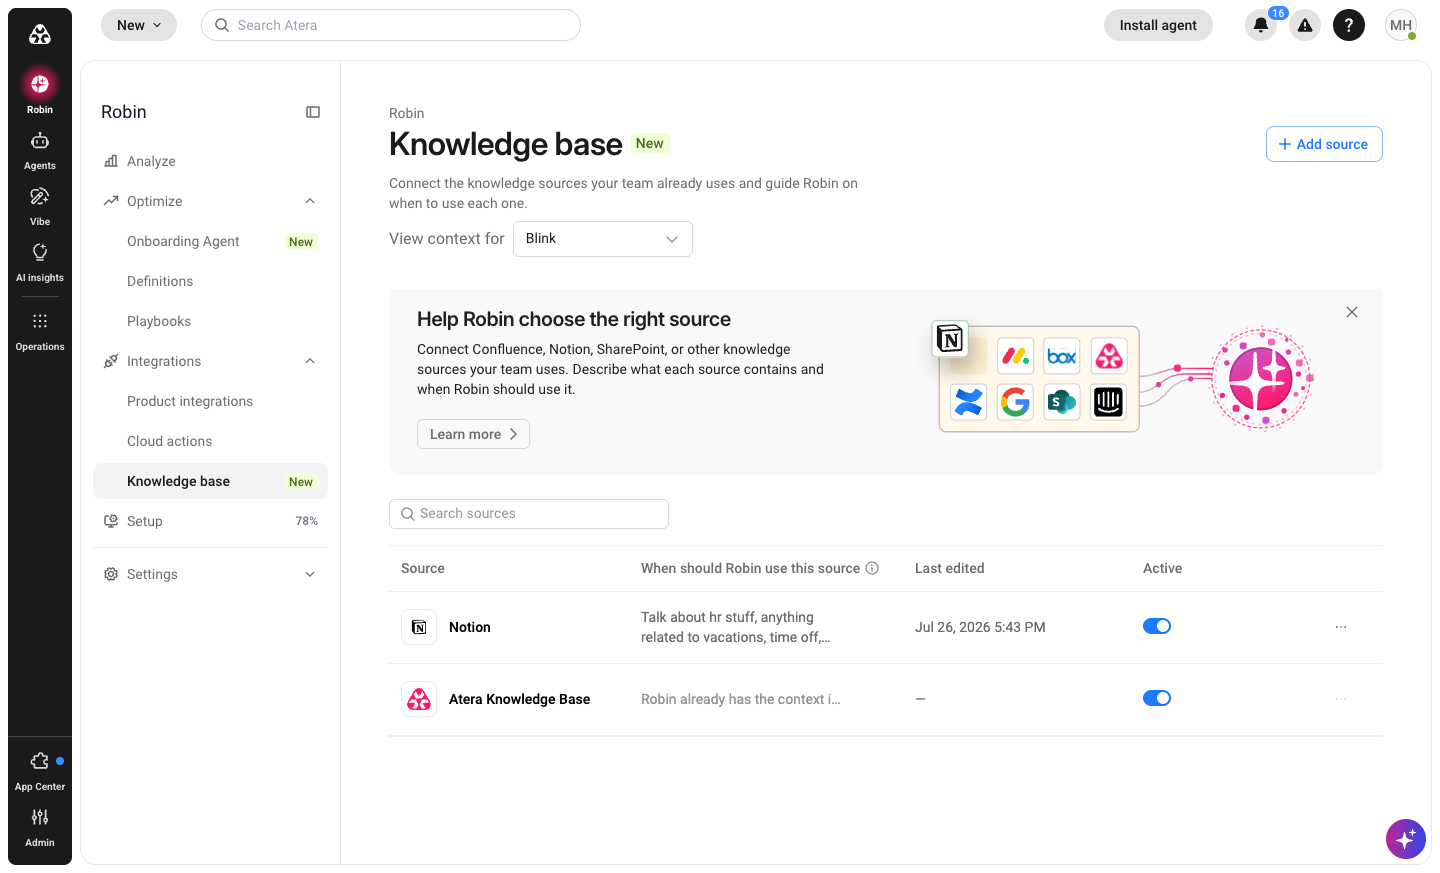
Task: Click the Notion source name
Action: coord(470,627)
